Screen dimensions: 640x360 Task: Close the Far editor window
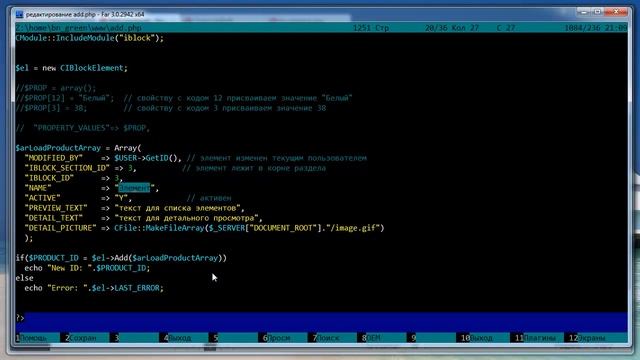pyautogui.click(x=616, y=12)
